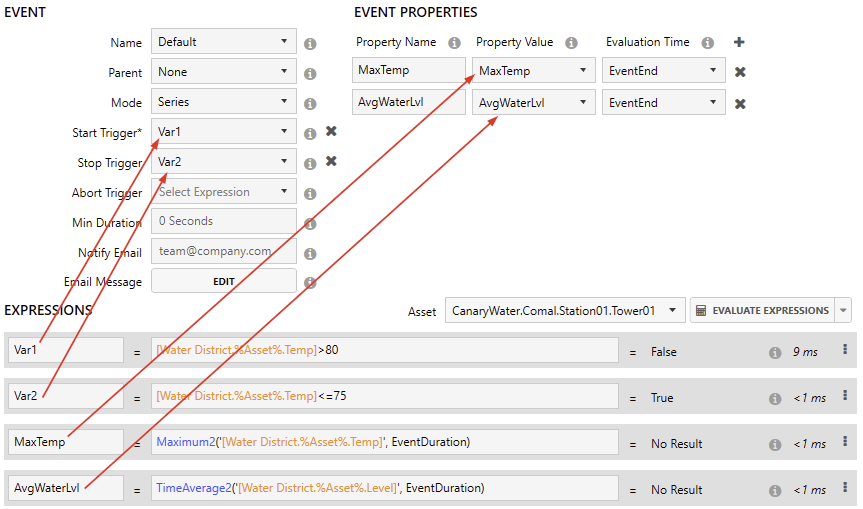This screenshot has height=509, width=863.
Task: Delete the AvgWaterLvl property row
Action: 740,103
